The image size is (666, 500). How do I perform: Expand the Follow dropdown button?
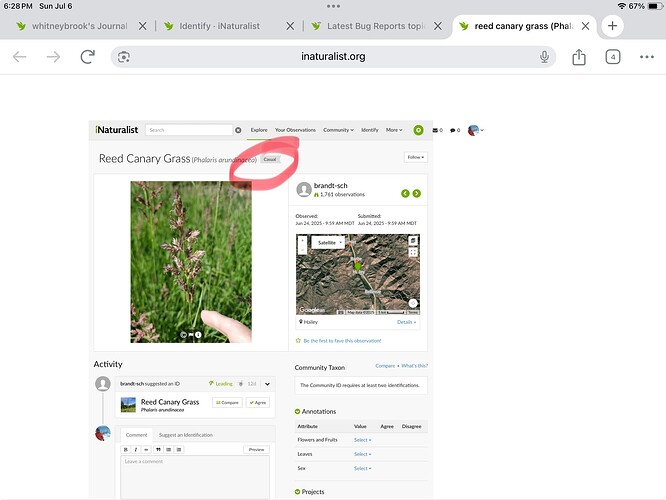point(415,157)
